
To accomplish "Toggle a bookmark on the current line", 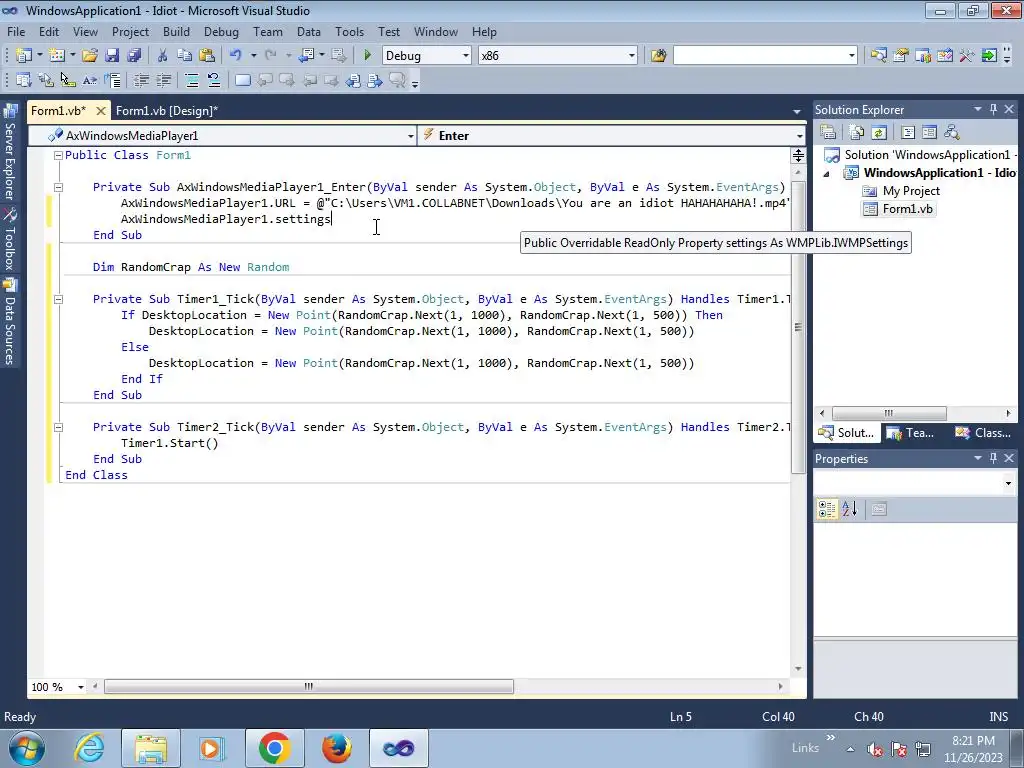I will (x=243, y=80).
